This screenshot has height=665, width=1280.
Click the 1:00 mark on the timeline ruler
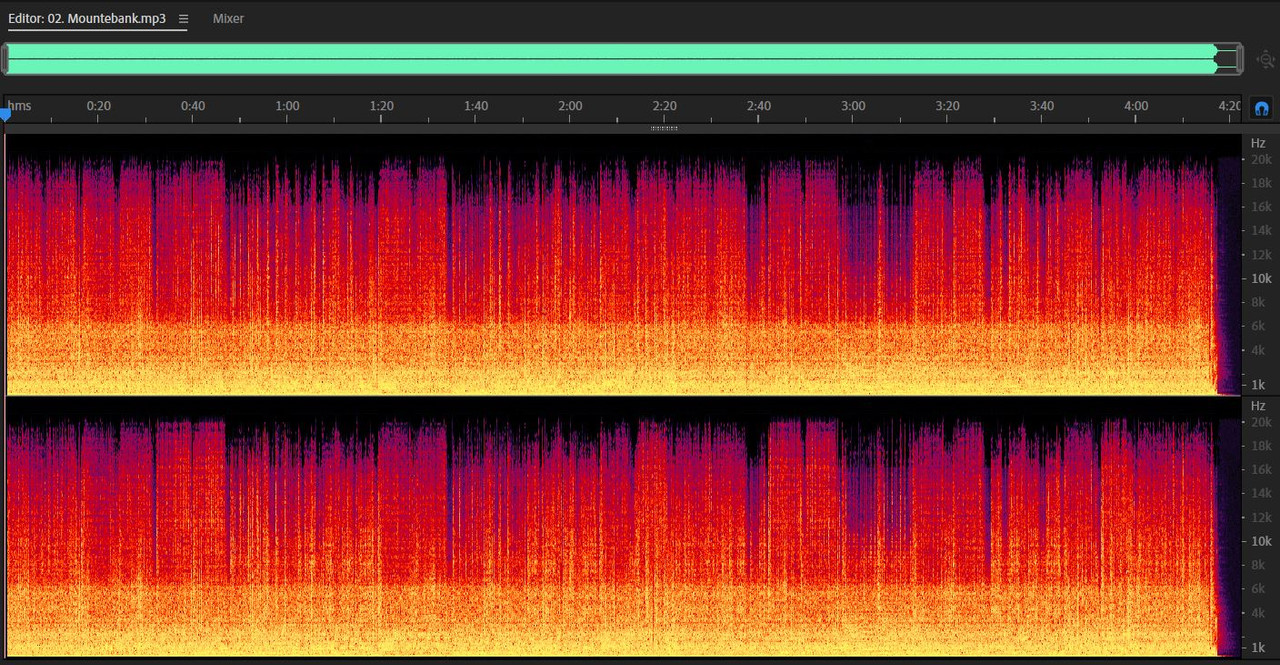coord(287,106)
